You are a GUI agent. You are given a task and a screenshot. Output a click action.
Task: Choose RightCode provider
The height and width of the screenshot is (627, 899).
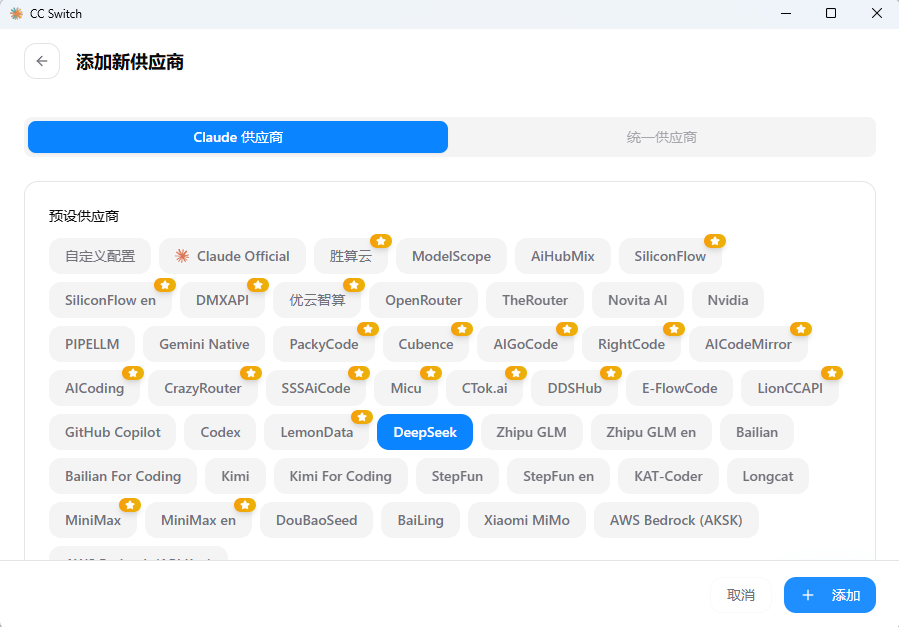[631, 344]
